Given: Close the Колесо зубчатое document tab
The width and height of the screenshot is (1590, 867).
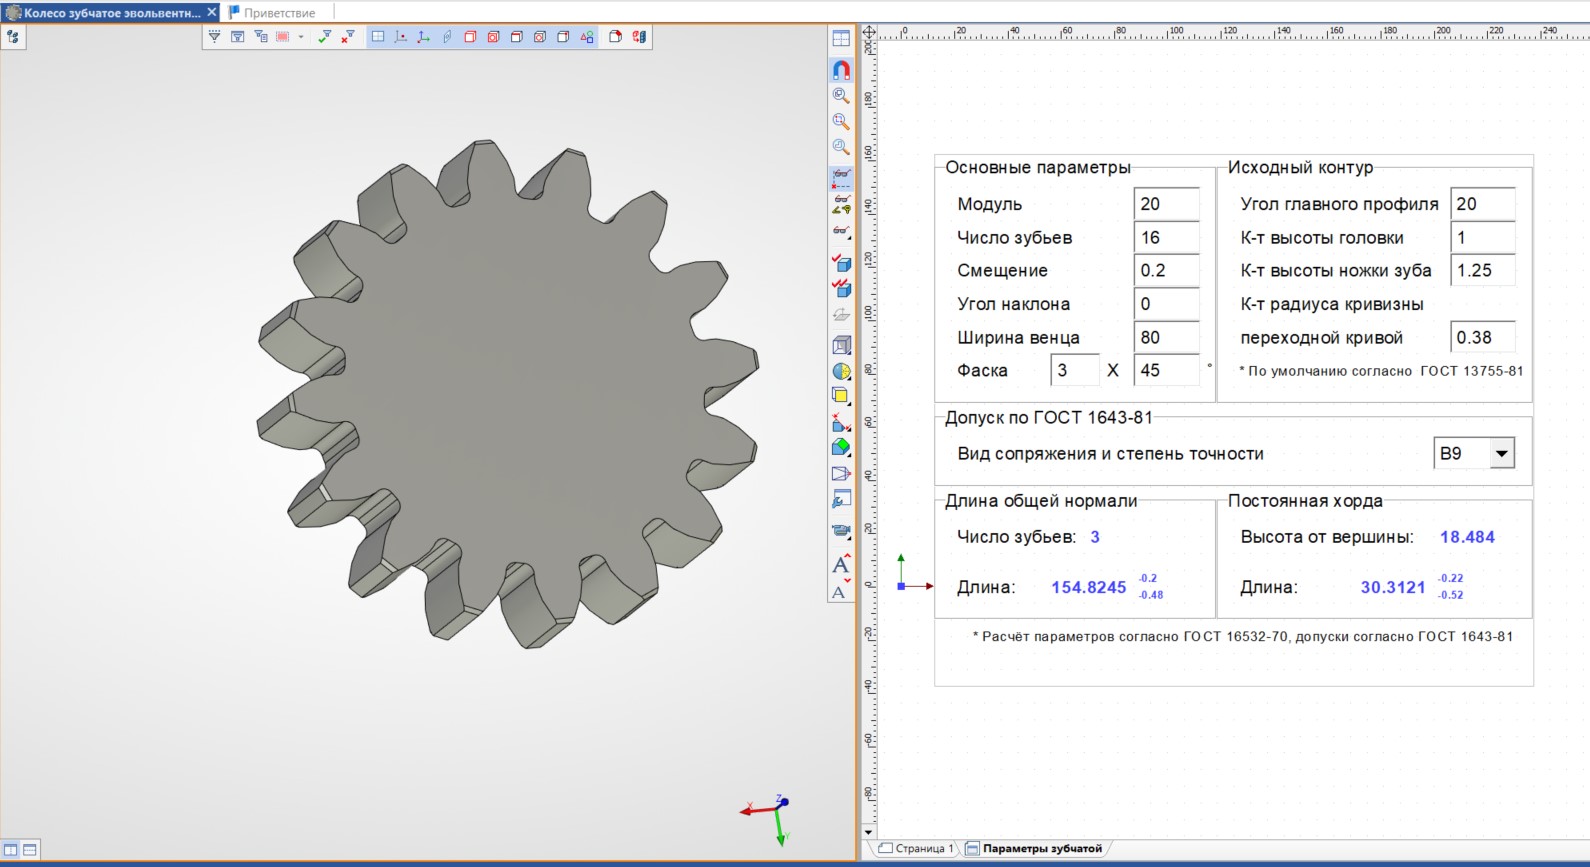Looking at the screenshot, I should 212,13.
